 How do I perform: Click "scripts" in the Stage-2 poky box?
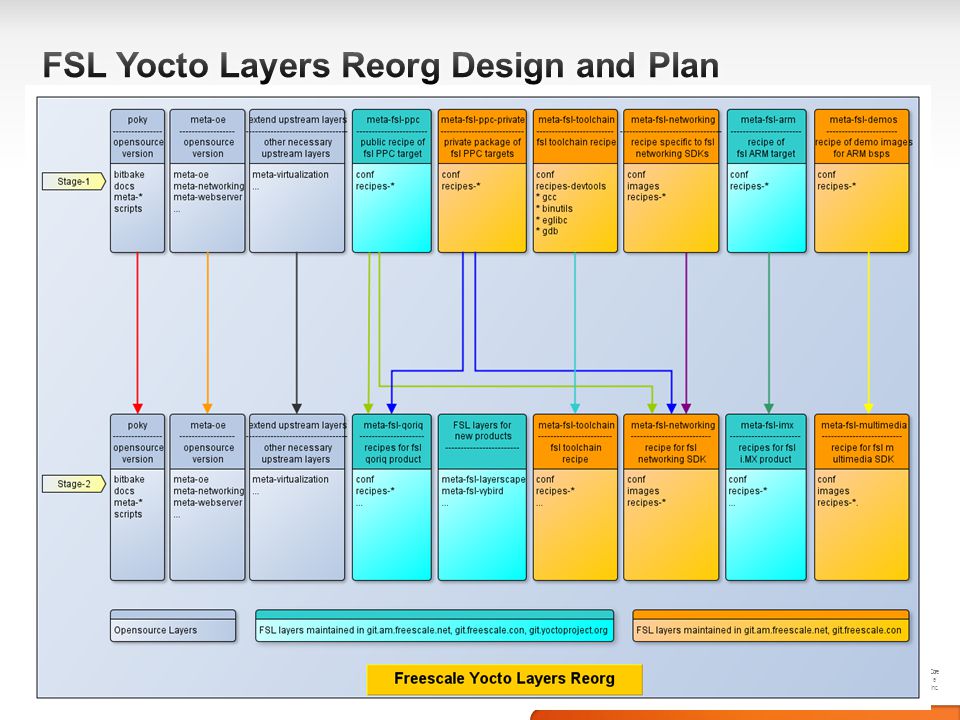(128, 514)
